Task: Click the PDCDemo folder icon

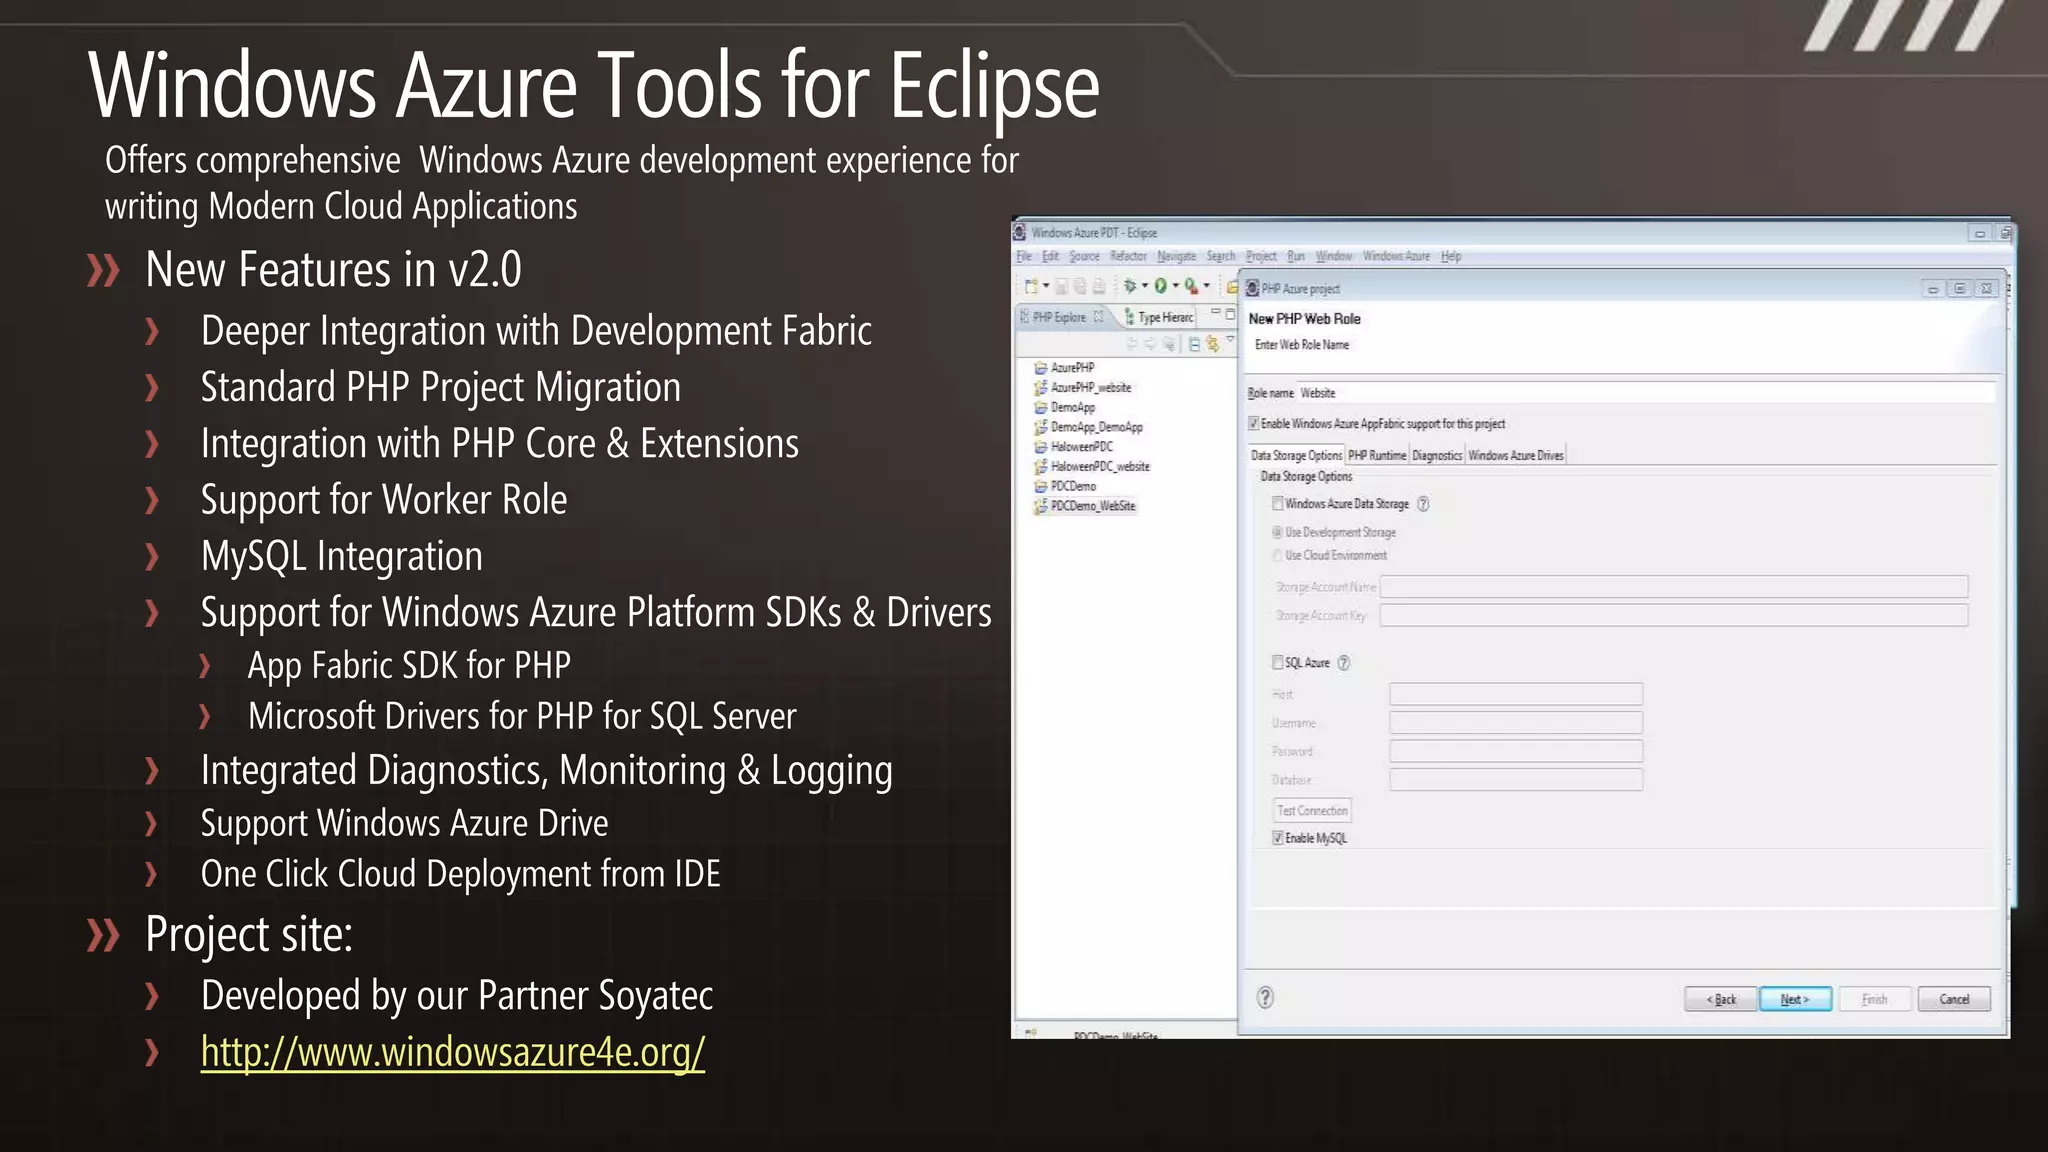Action: click(x=1040, y=486)
